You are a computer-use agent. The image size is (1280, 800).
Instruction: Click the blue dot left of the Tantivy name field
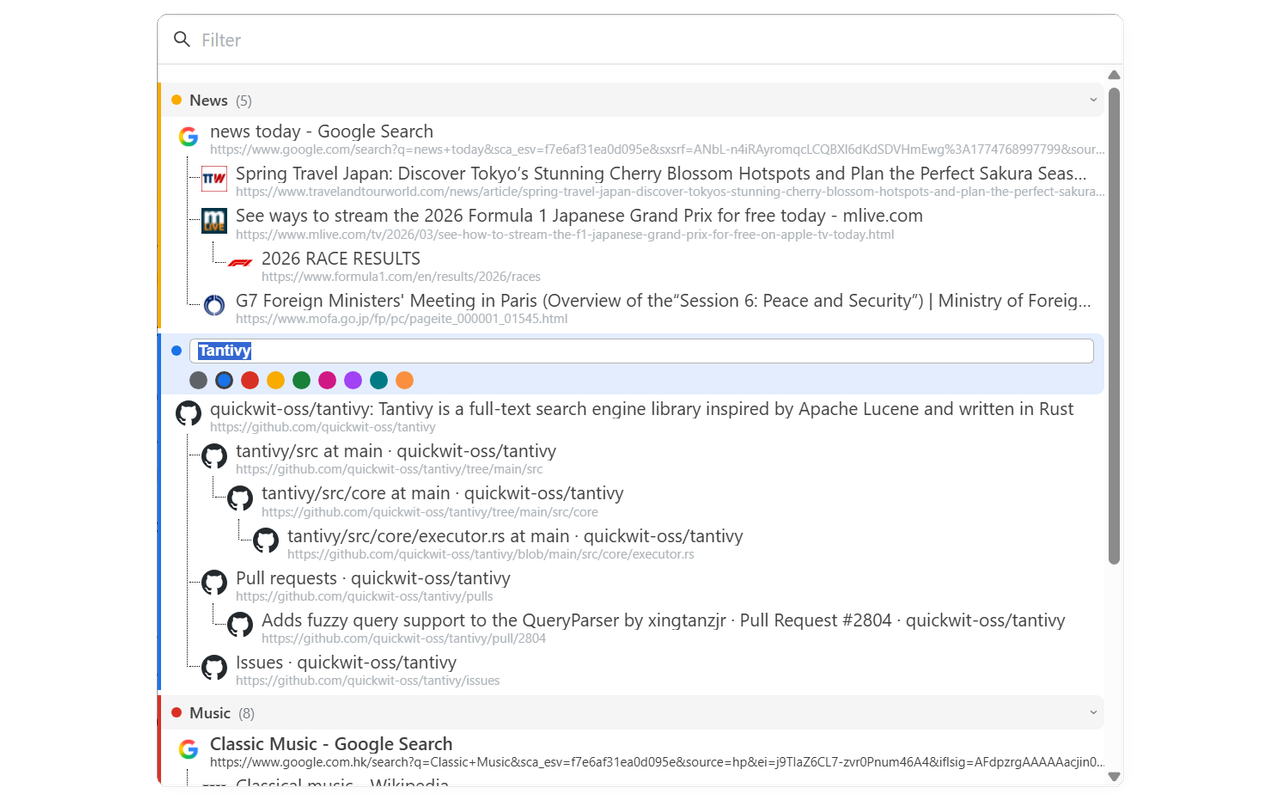tap(176, 351)
